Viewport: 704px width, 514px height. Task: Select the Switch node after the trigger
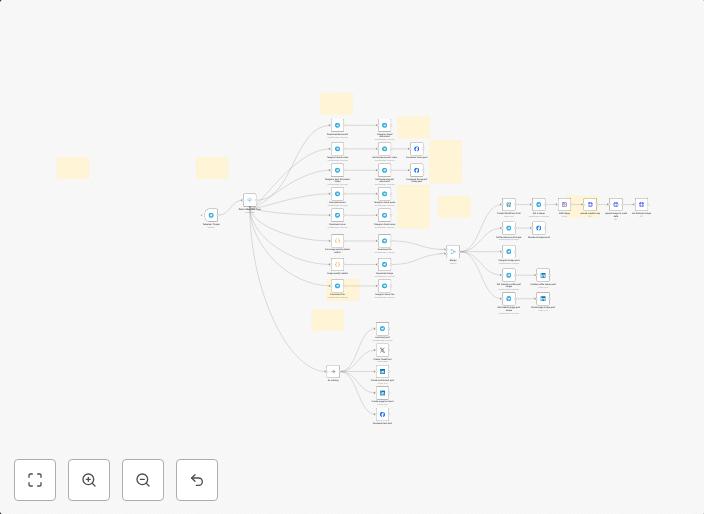[x=249, y=200]
